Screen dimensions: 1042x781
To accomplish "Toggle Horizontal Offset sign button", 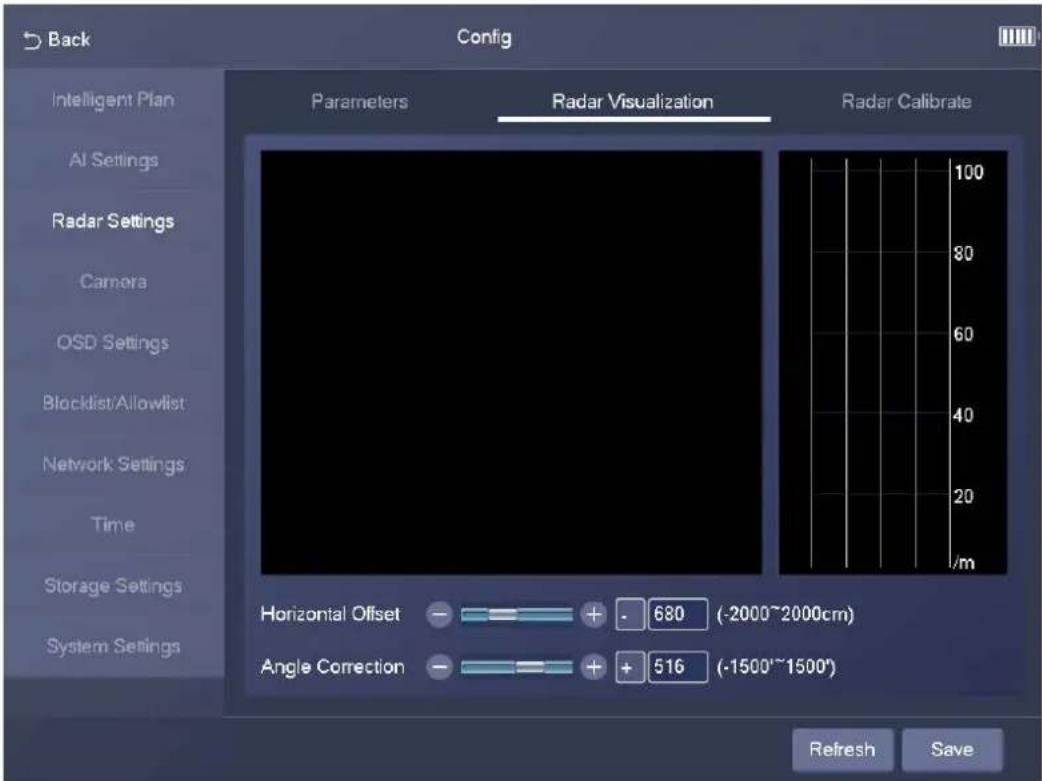I will (x=629, y=614).
